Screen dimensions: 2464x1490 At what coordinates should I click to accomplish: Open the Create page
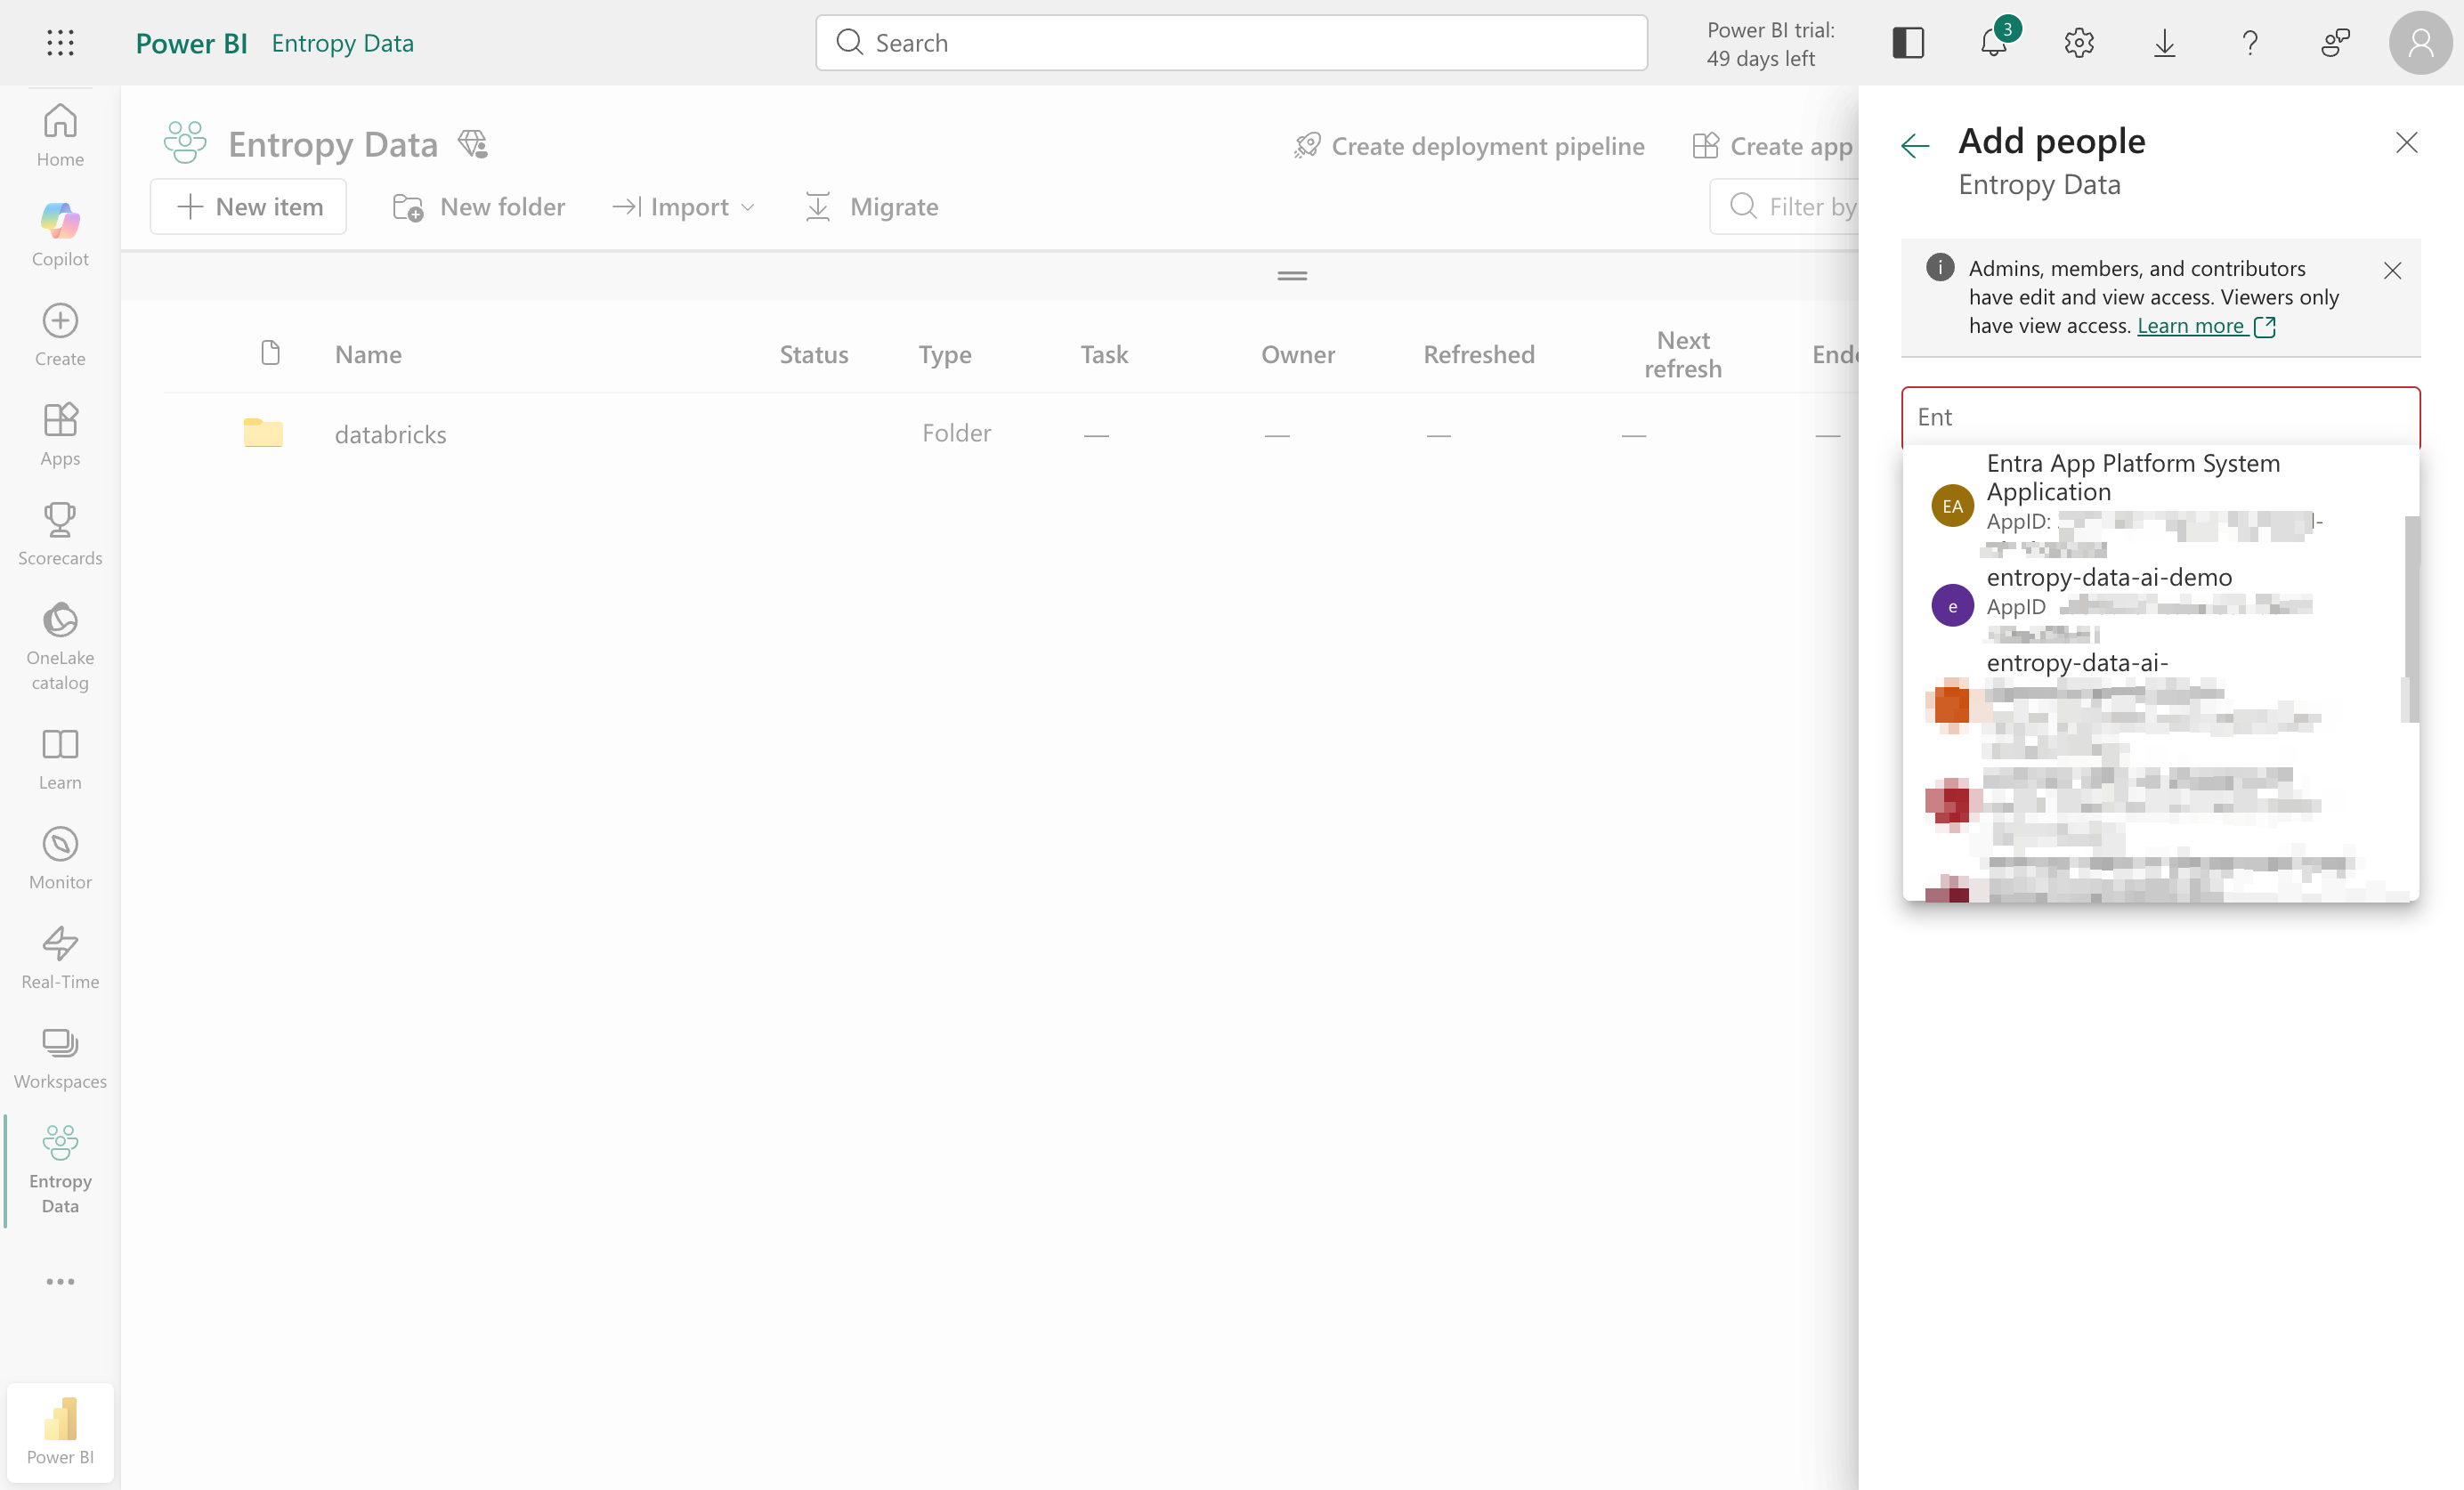(60, 334)
